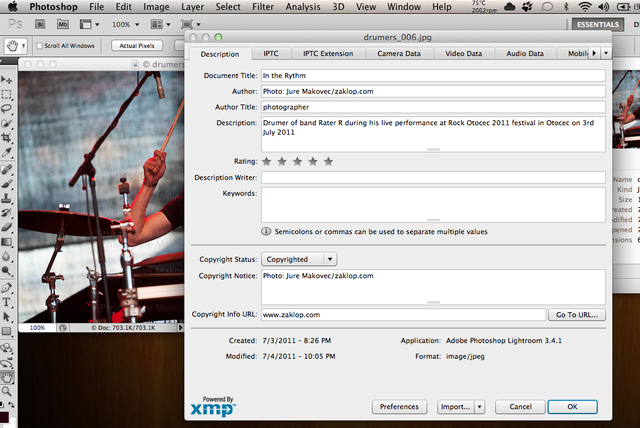Set rating to five stars
The width and height of the screenshot is (640, 428).
coord(329,162)
